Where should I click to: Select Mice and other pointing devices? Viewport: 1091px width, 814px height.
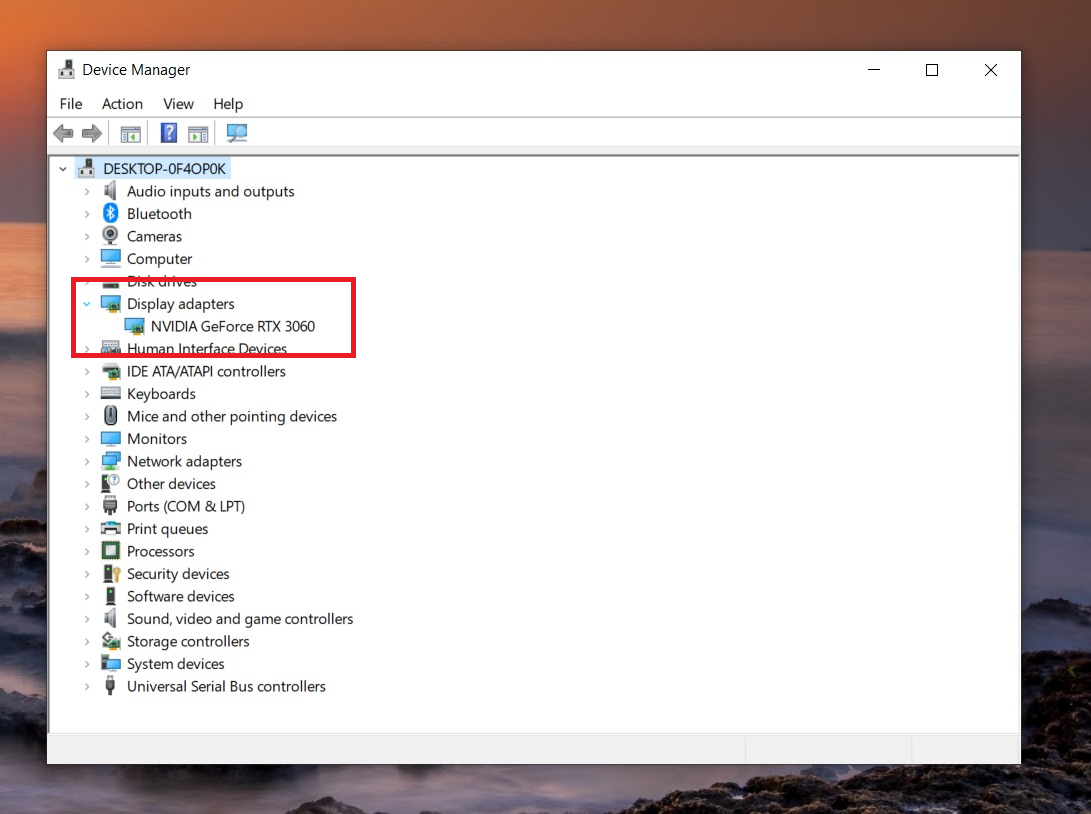point(231,416)
